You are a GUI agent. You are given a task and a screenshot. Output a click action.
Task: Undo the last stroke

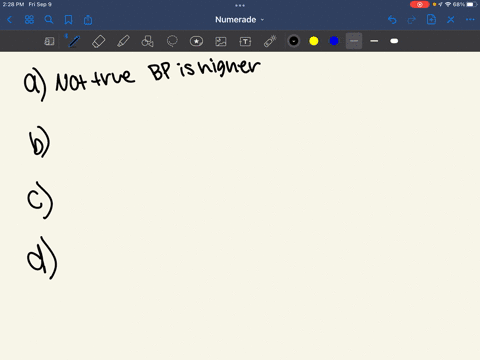pos(392,20)
